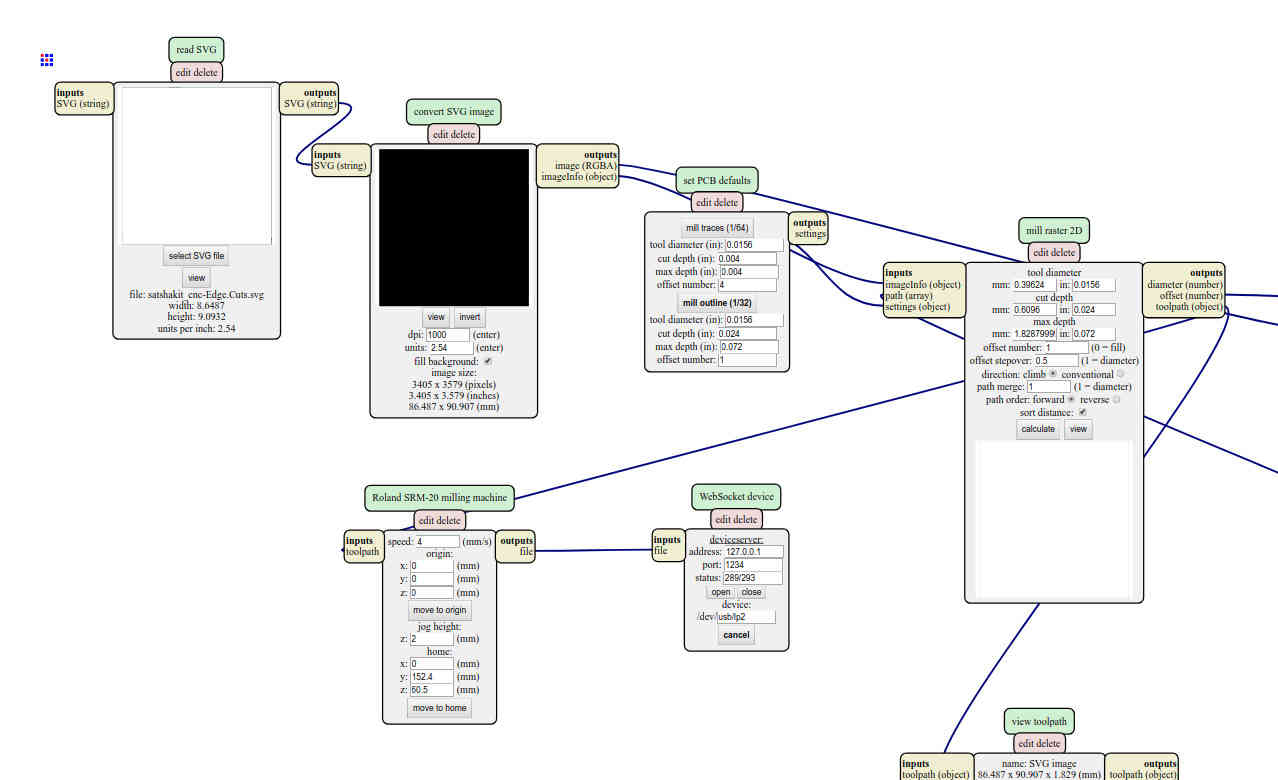1278x780 pixels.
Task: Select the 'climb' direction radio button
Action: point(1052,374)
